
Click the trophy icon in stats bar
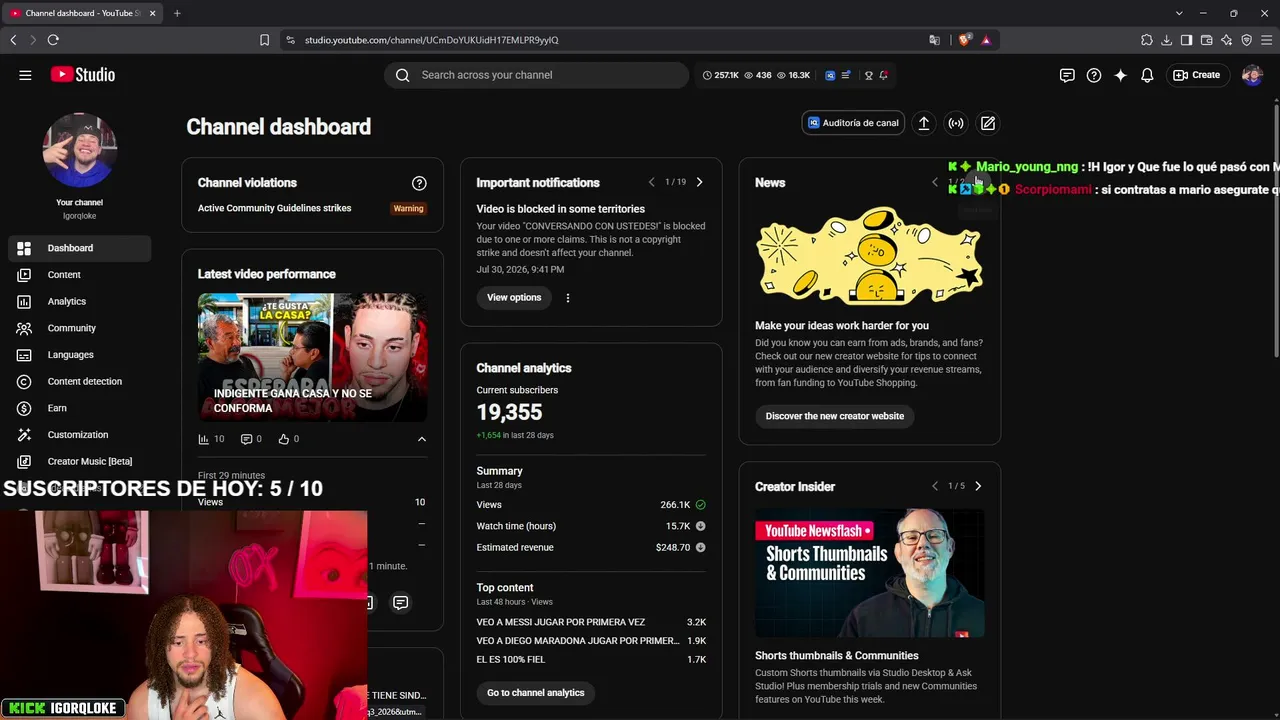[868, 75]
